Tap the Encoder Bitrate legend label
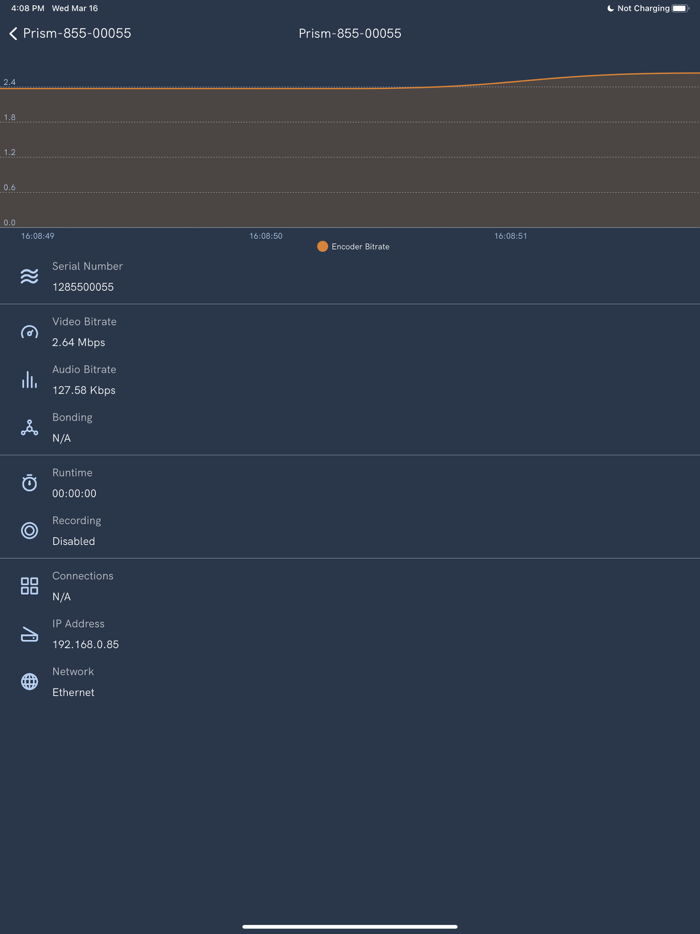 point(360,247)
